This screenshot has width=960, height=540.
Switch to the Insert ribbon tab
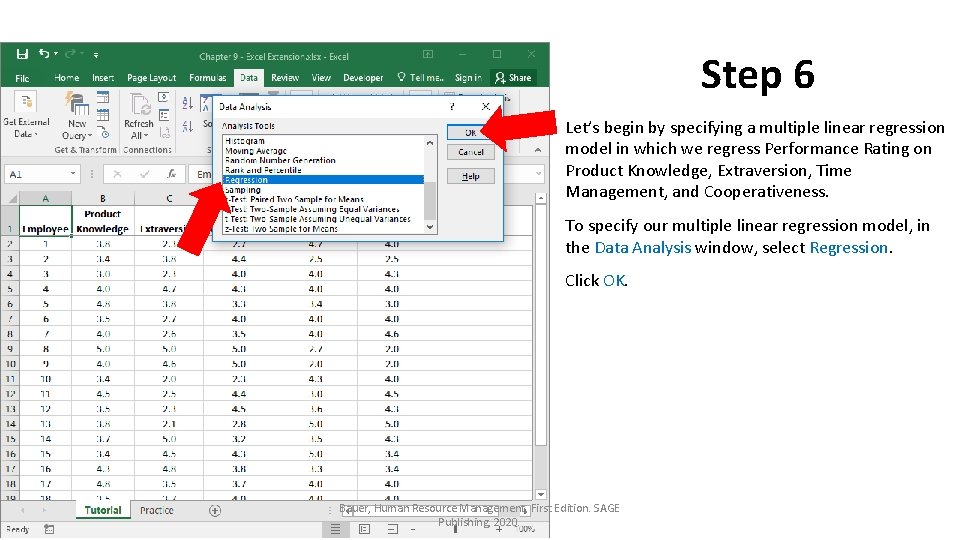pos(103,78)
